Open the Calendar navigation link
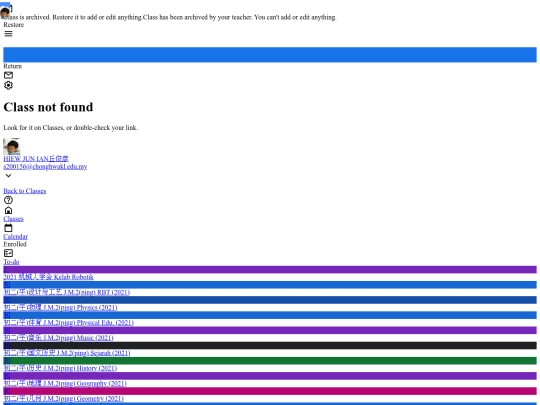The height and width of the screenshot is (405, 540). (15, 237)
